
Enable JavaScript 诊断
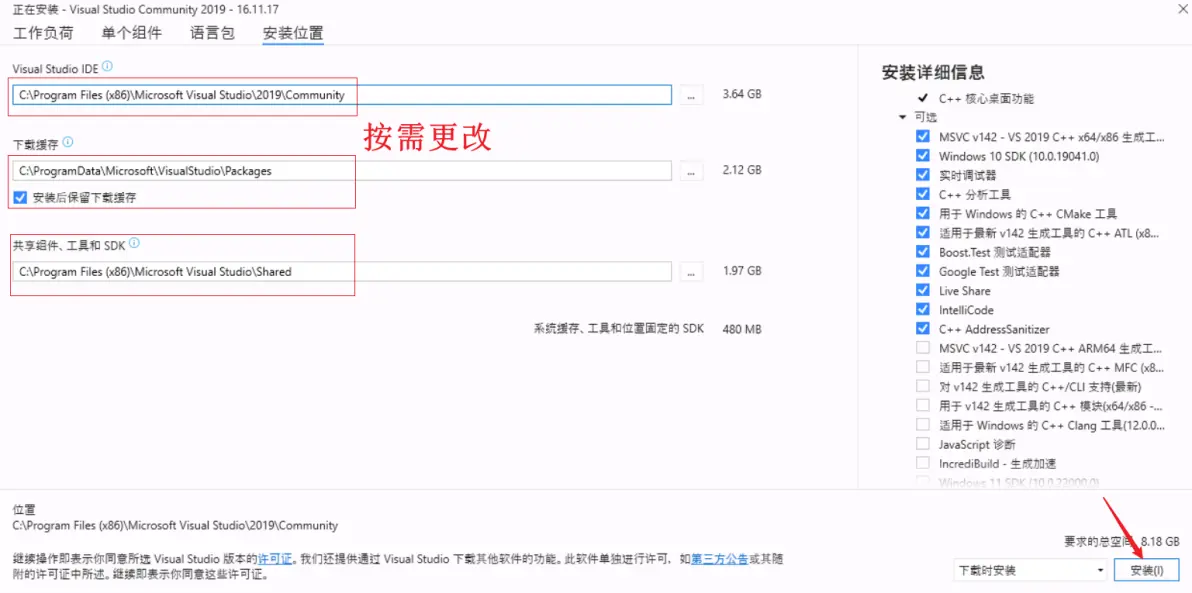point(923,444)
